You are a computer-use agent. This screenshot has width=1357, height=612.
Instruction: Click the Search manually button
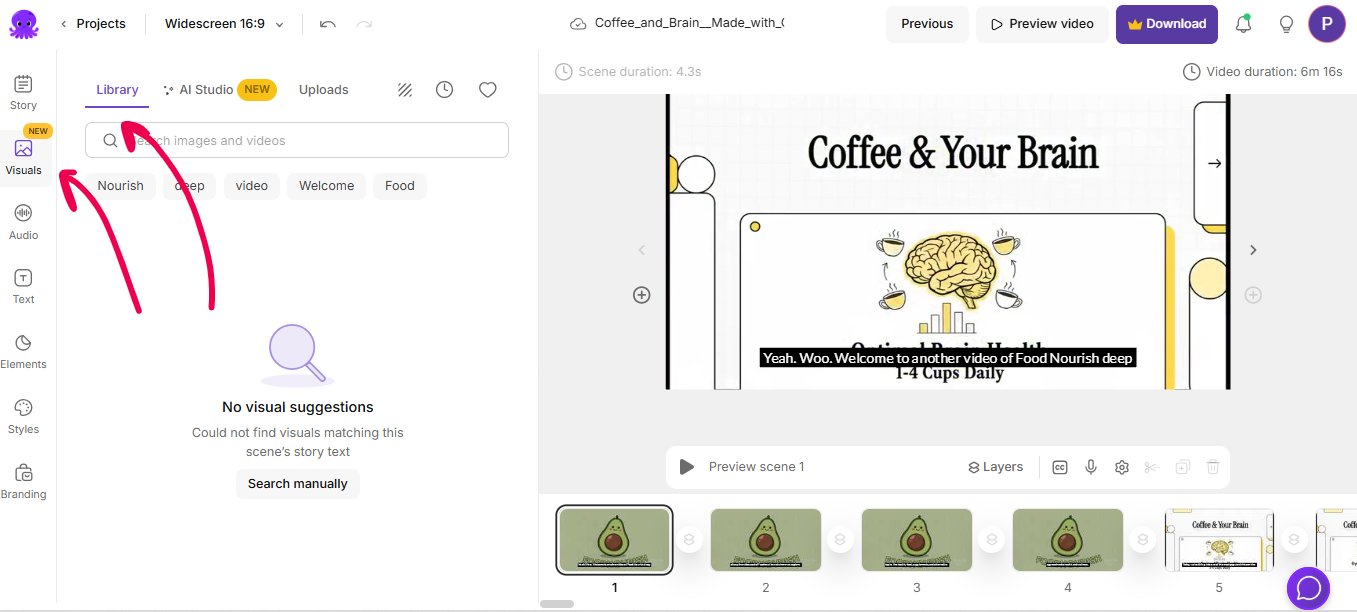297,483
